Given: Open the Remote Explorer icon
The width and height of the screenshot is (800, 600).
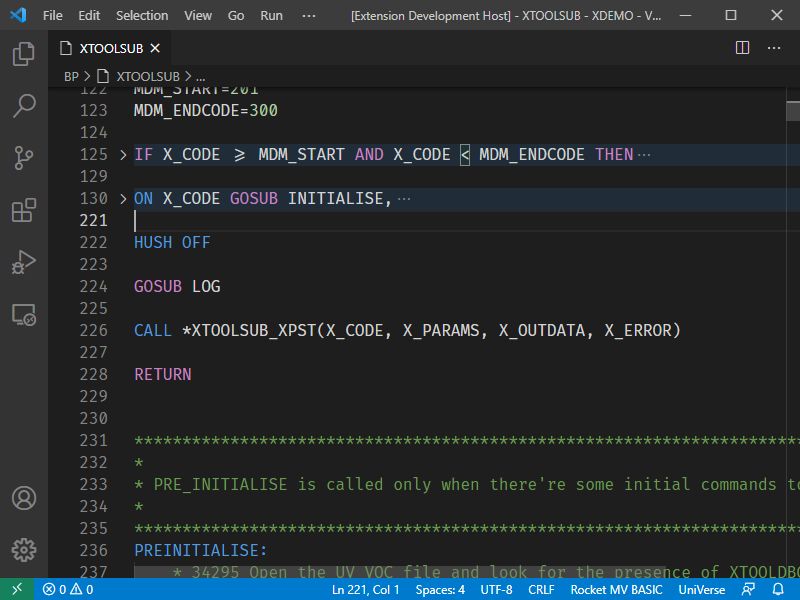Looking at the screenshot, I should pos(23,315).
